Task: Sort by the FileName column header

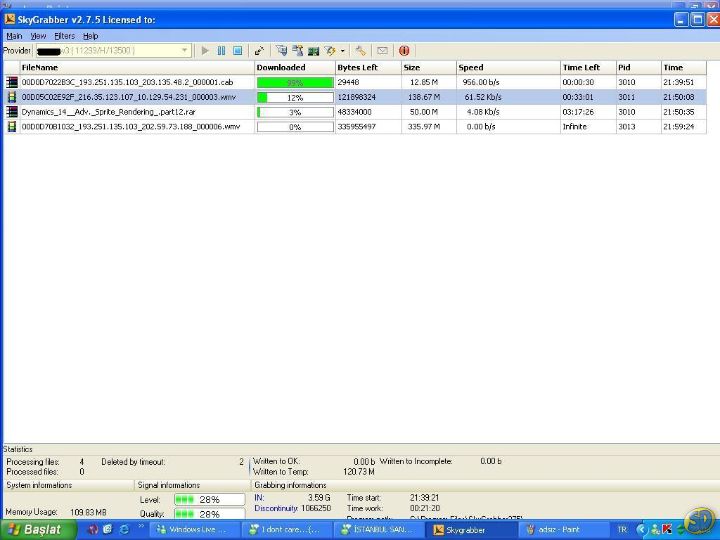Action: point(137,68)
